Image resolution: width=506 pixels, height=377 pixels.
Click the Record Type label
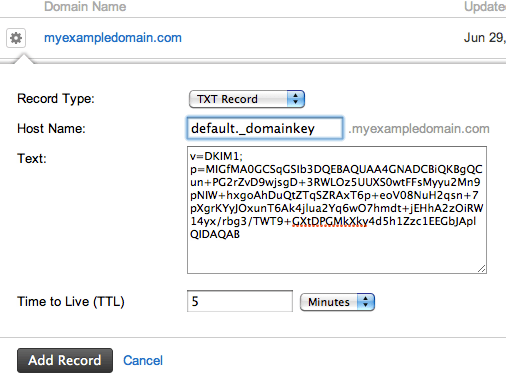pyautogui.click(x=56, y=99)
